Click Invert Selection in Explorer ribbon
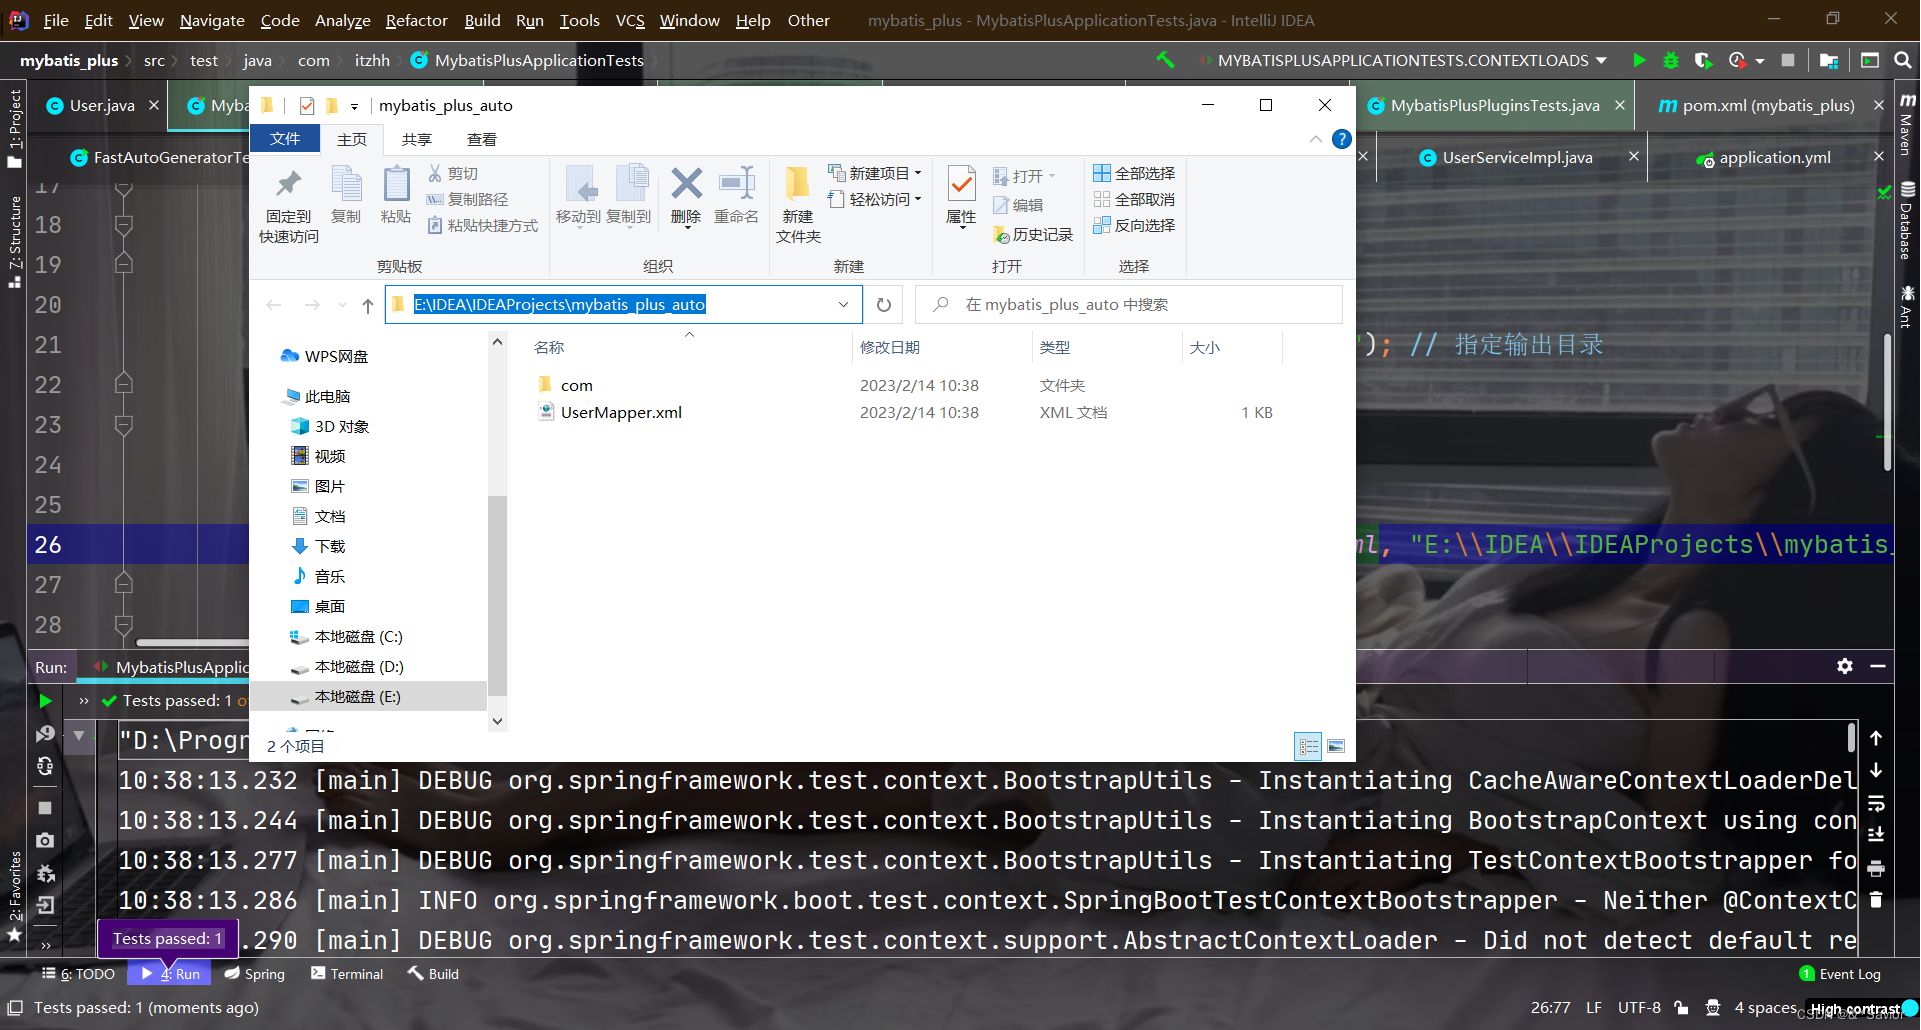 click(1134, 225)
